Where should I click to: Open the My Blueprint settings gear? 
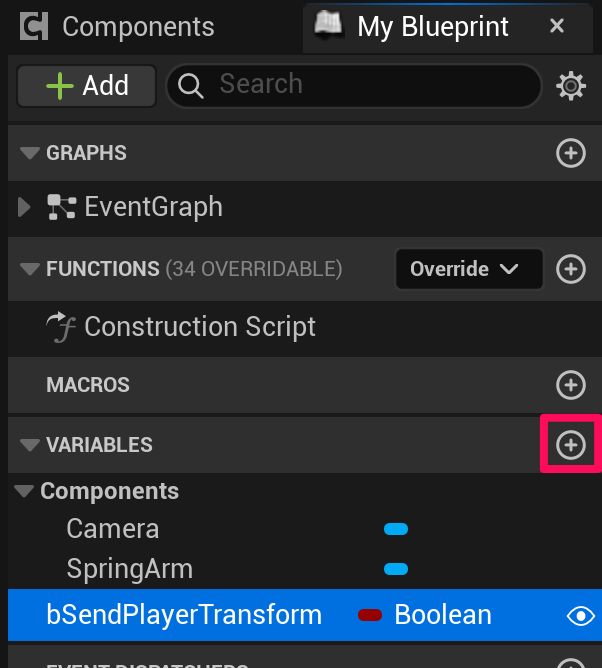[571, 86]
